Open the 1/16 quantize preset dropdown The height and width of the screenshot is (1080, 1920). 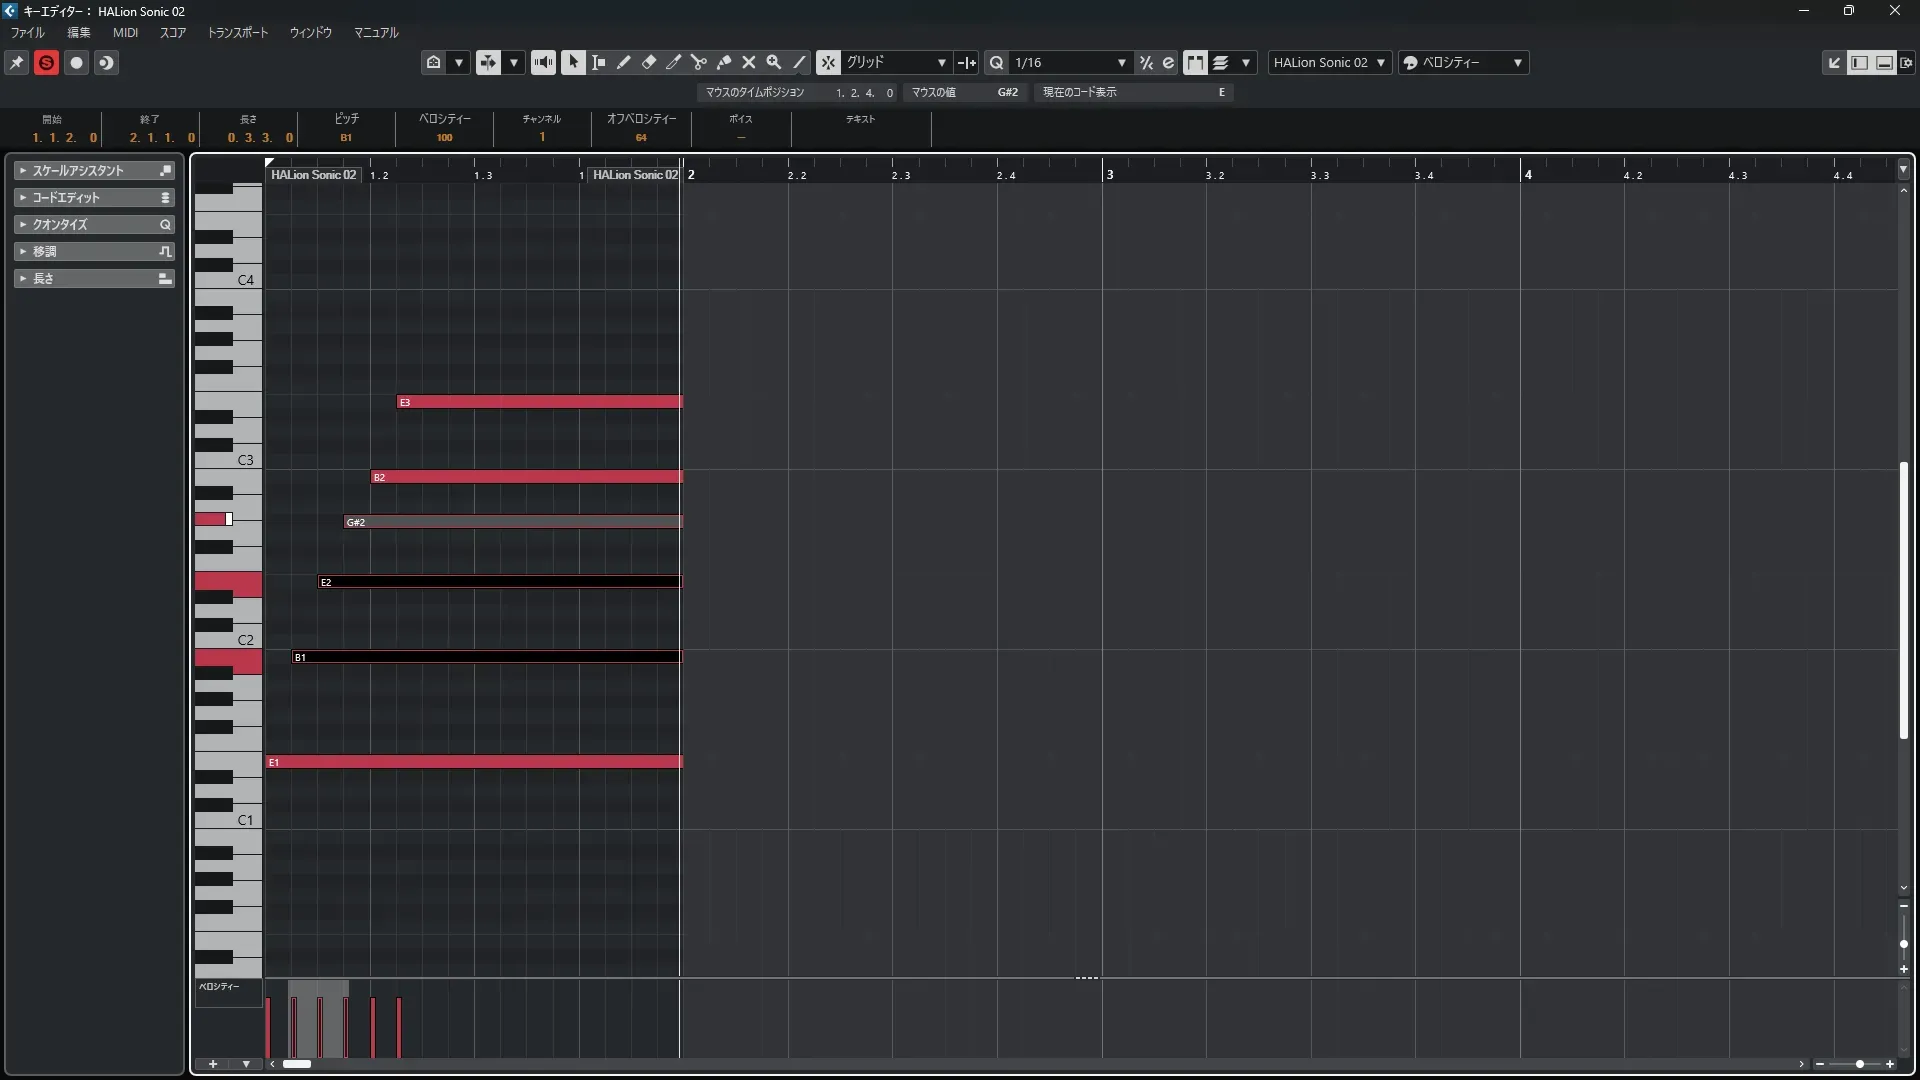(1069, 62)
